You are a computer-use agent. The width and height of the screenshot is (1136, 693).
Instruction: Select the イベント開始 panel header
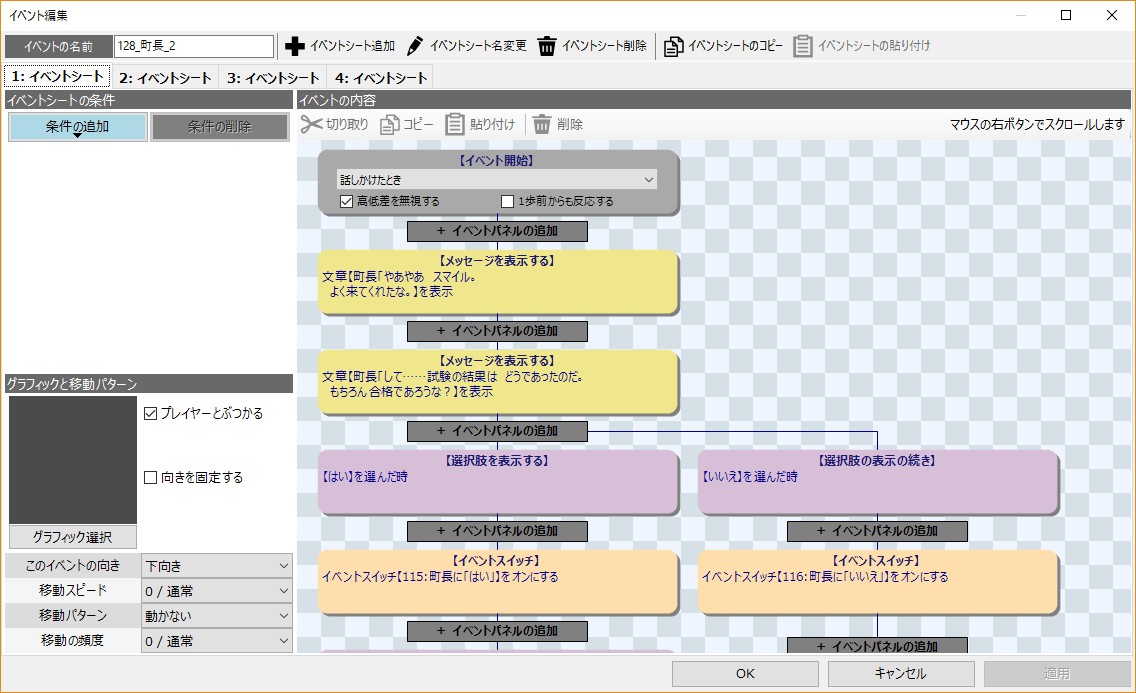497,160
